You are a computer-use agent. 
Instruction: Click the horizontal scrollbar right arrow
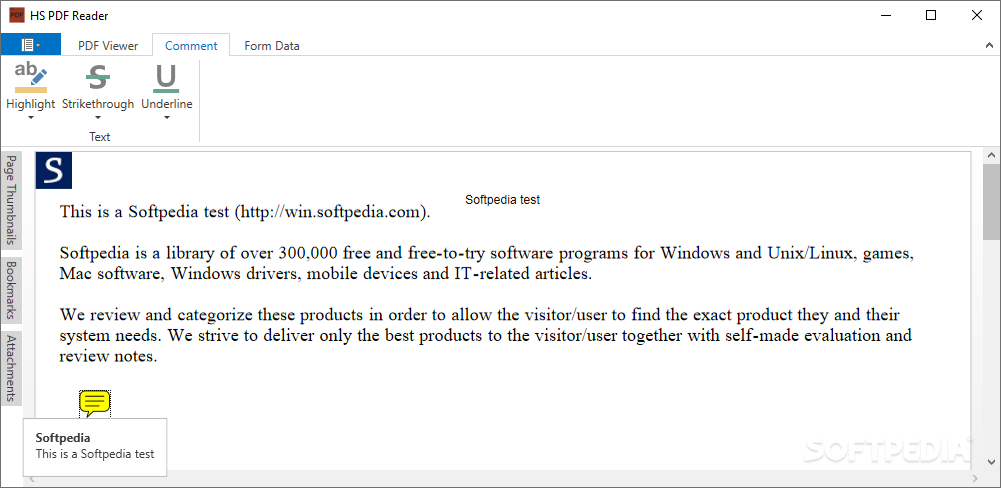tap(976, 478)
